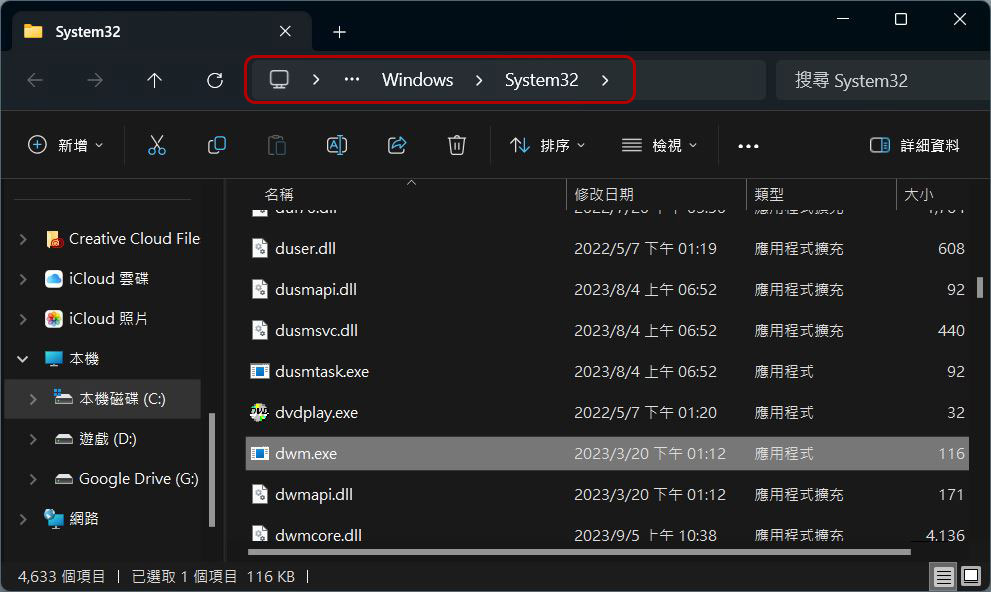This screenshot has height=592, width=991.
Task: Refresh the System32 folder view
Action: point(215,80)
